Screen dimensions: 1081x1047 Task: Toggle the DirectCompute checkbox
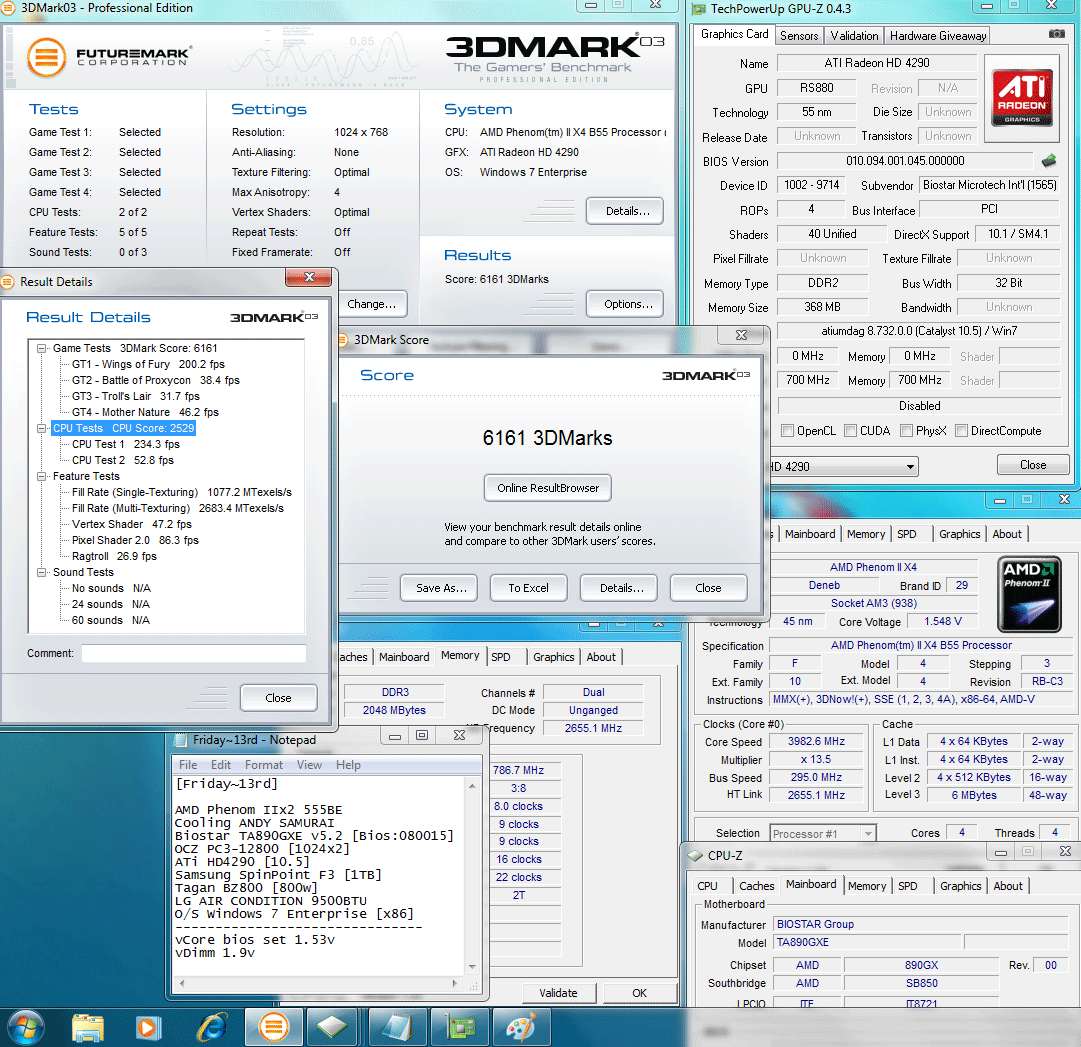coord(962,431)
